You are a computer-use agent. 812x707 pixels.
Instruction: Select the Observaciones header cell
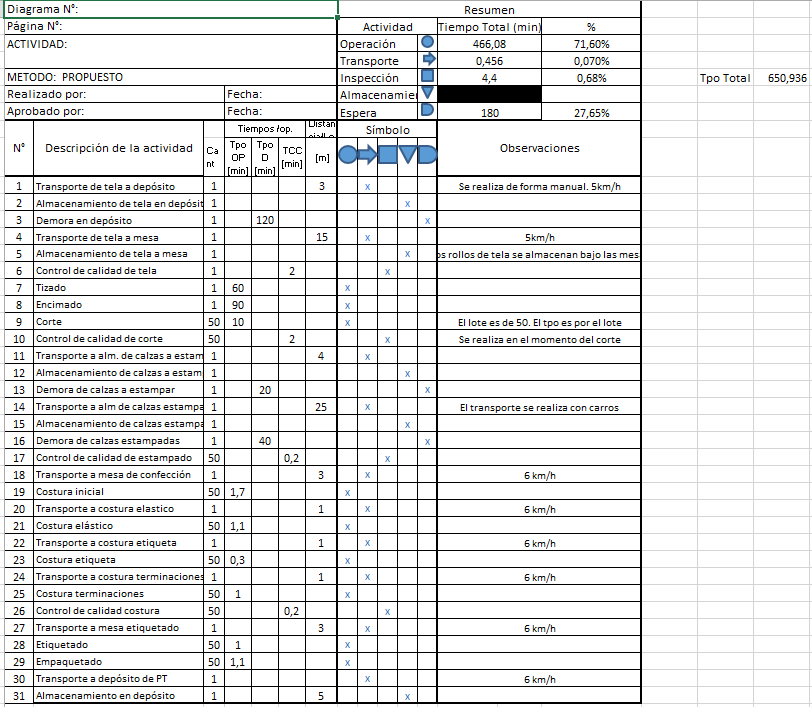tap(539, 148)
